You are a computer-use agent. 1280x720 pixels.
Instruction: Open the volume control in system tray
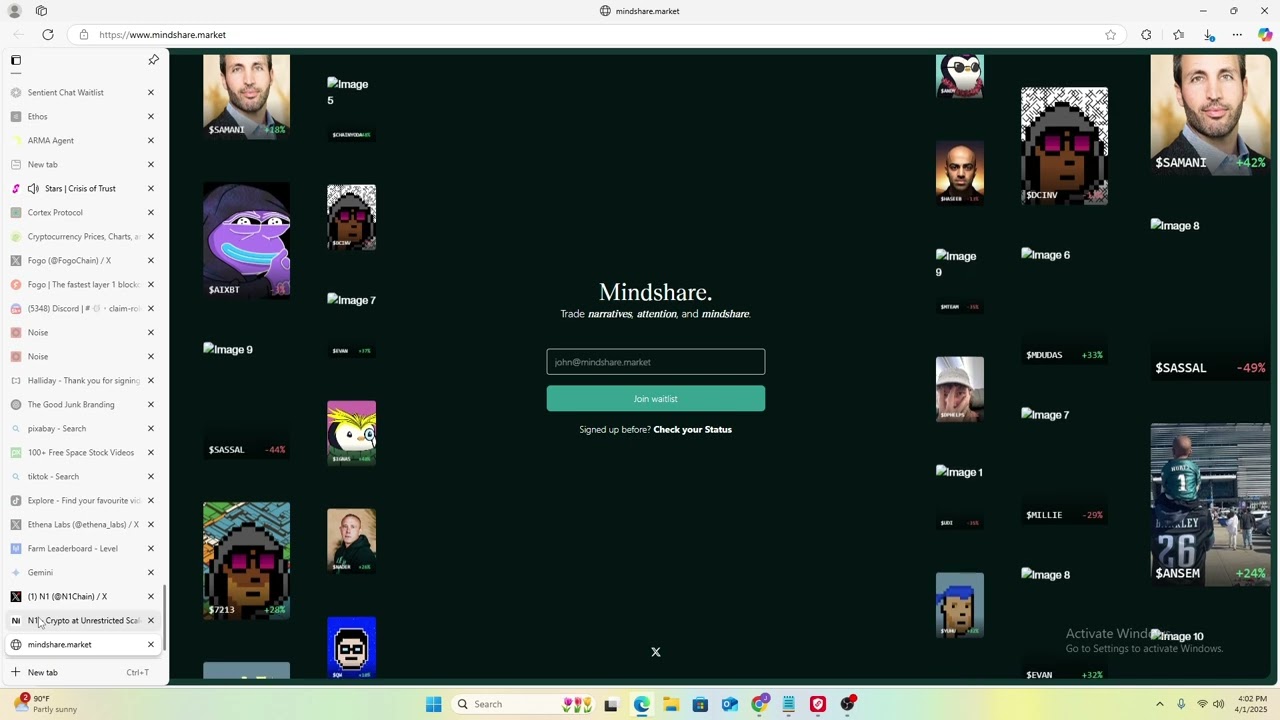point(1218,704)
